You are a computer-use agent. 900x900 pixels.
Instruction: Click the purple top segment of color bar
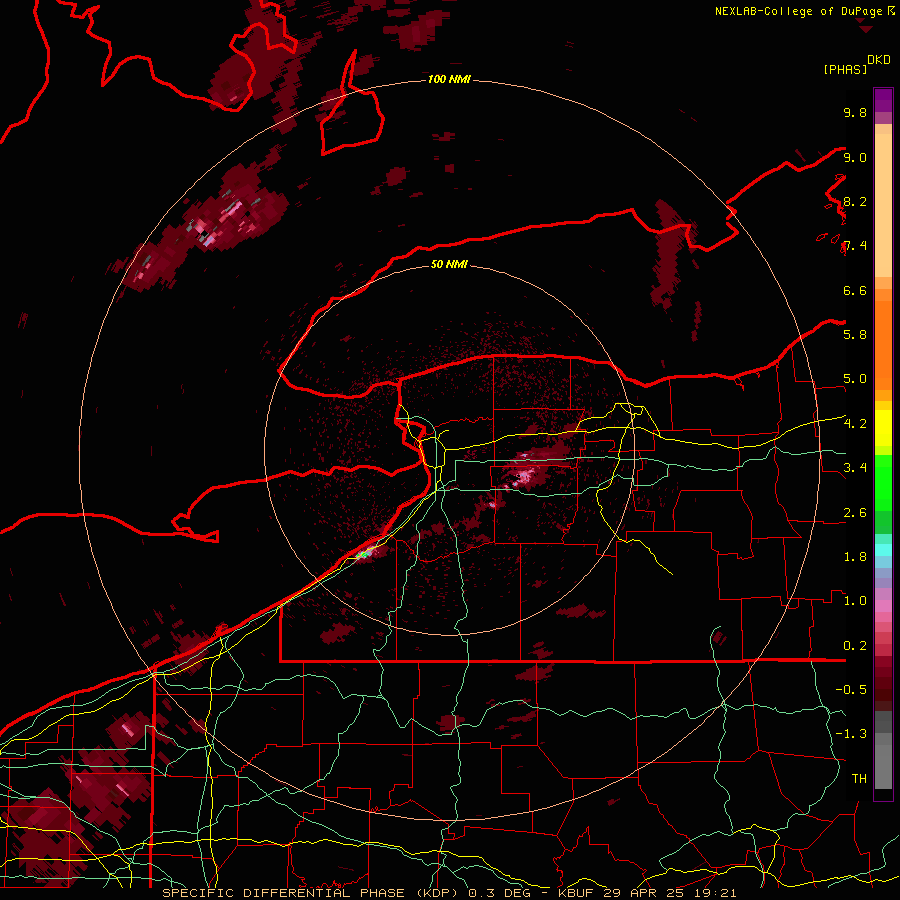tap(883, 100)
